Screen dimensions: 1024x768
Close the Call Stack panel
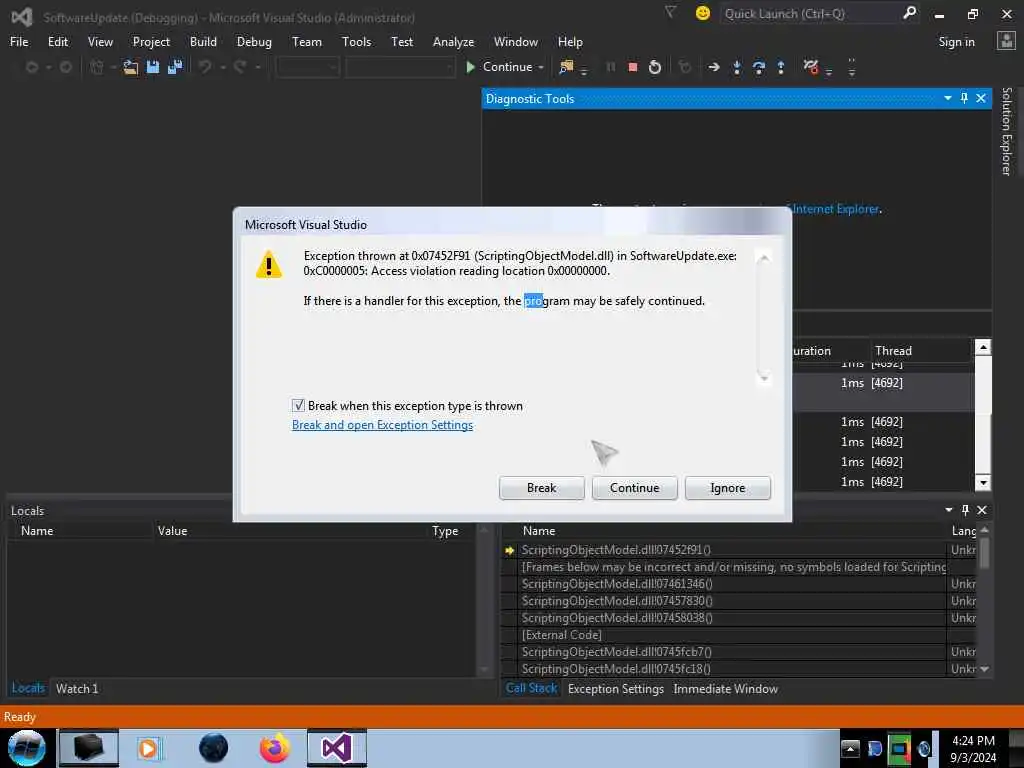coord(982,510)
